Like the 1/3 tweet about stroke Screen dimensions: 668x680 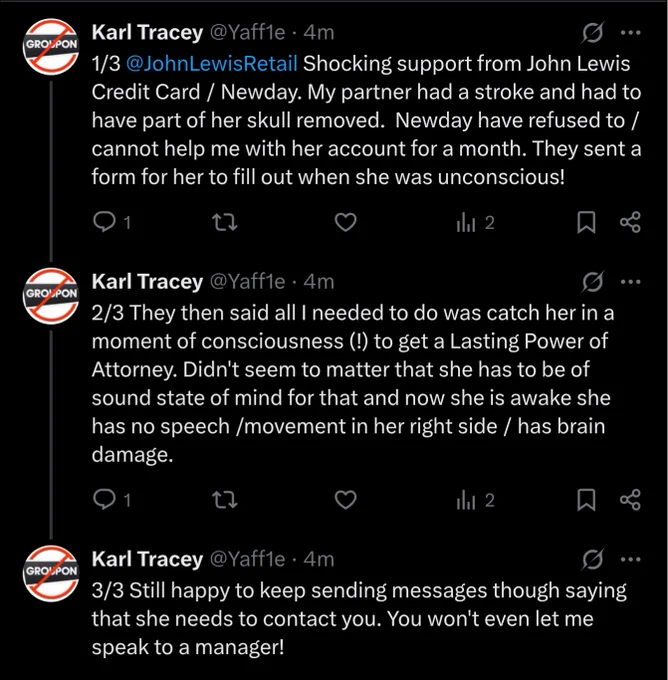tap(346, 222)
